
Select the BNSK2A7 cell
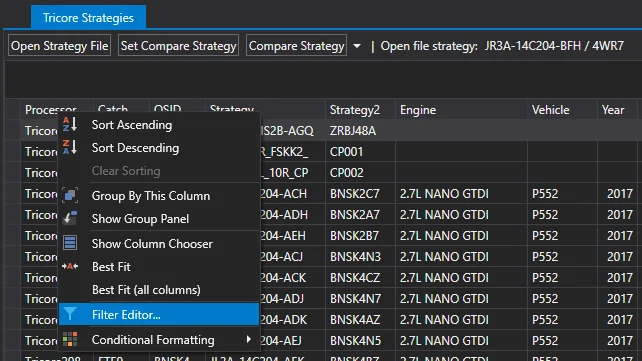pos(360,215)
